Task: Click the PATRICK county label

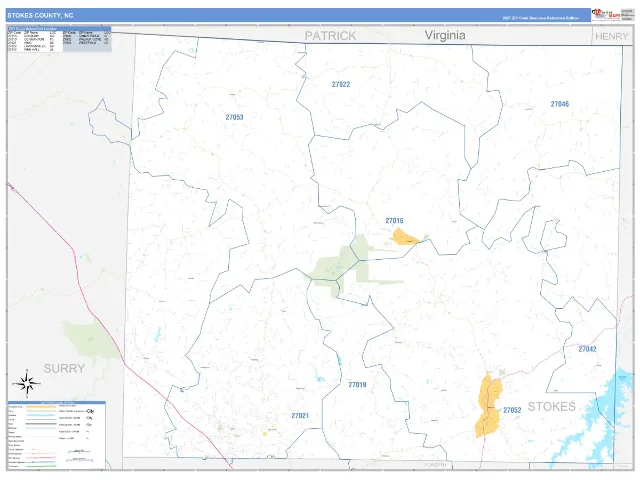Action: coord(331,36)
